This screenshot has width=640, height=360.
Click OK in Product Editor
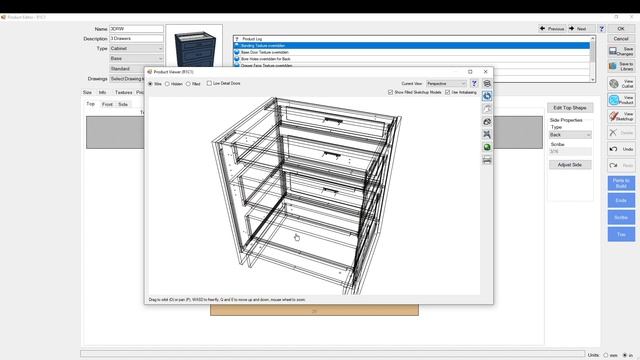(621, 29)
